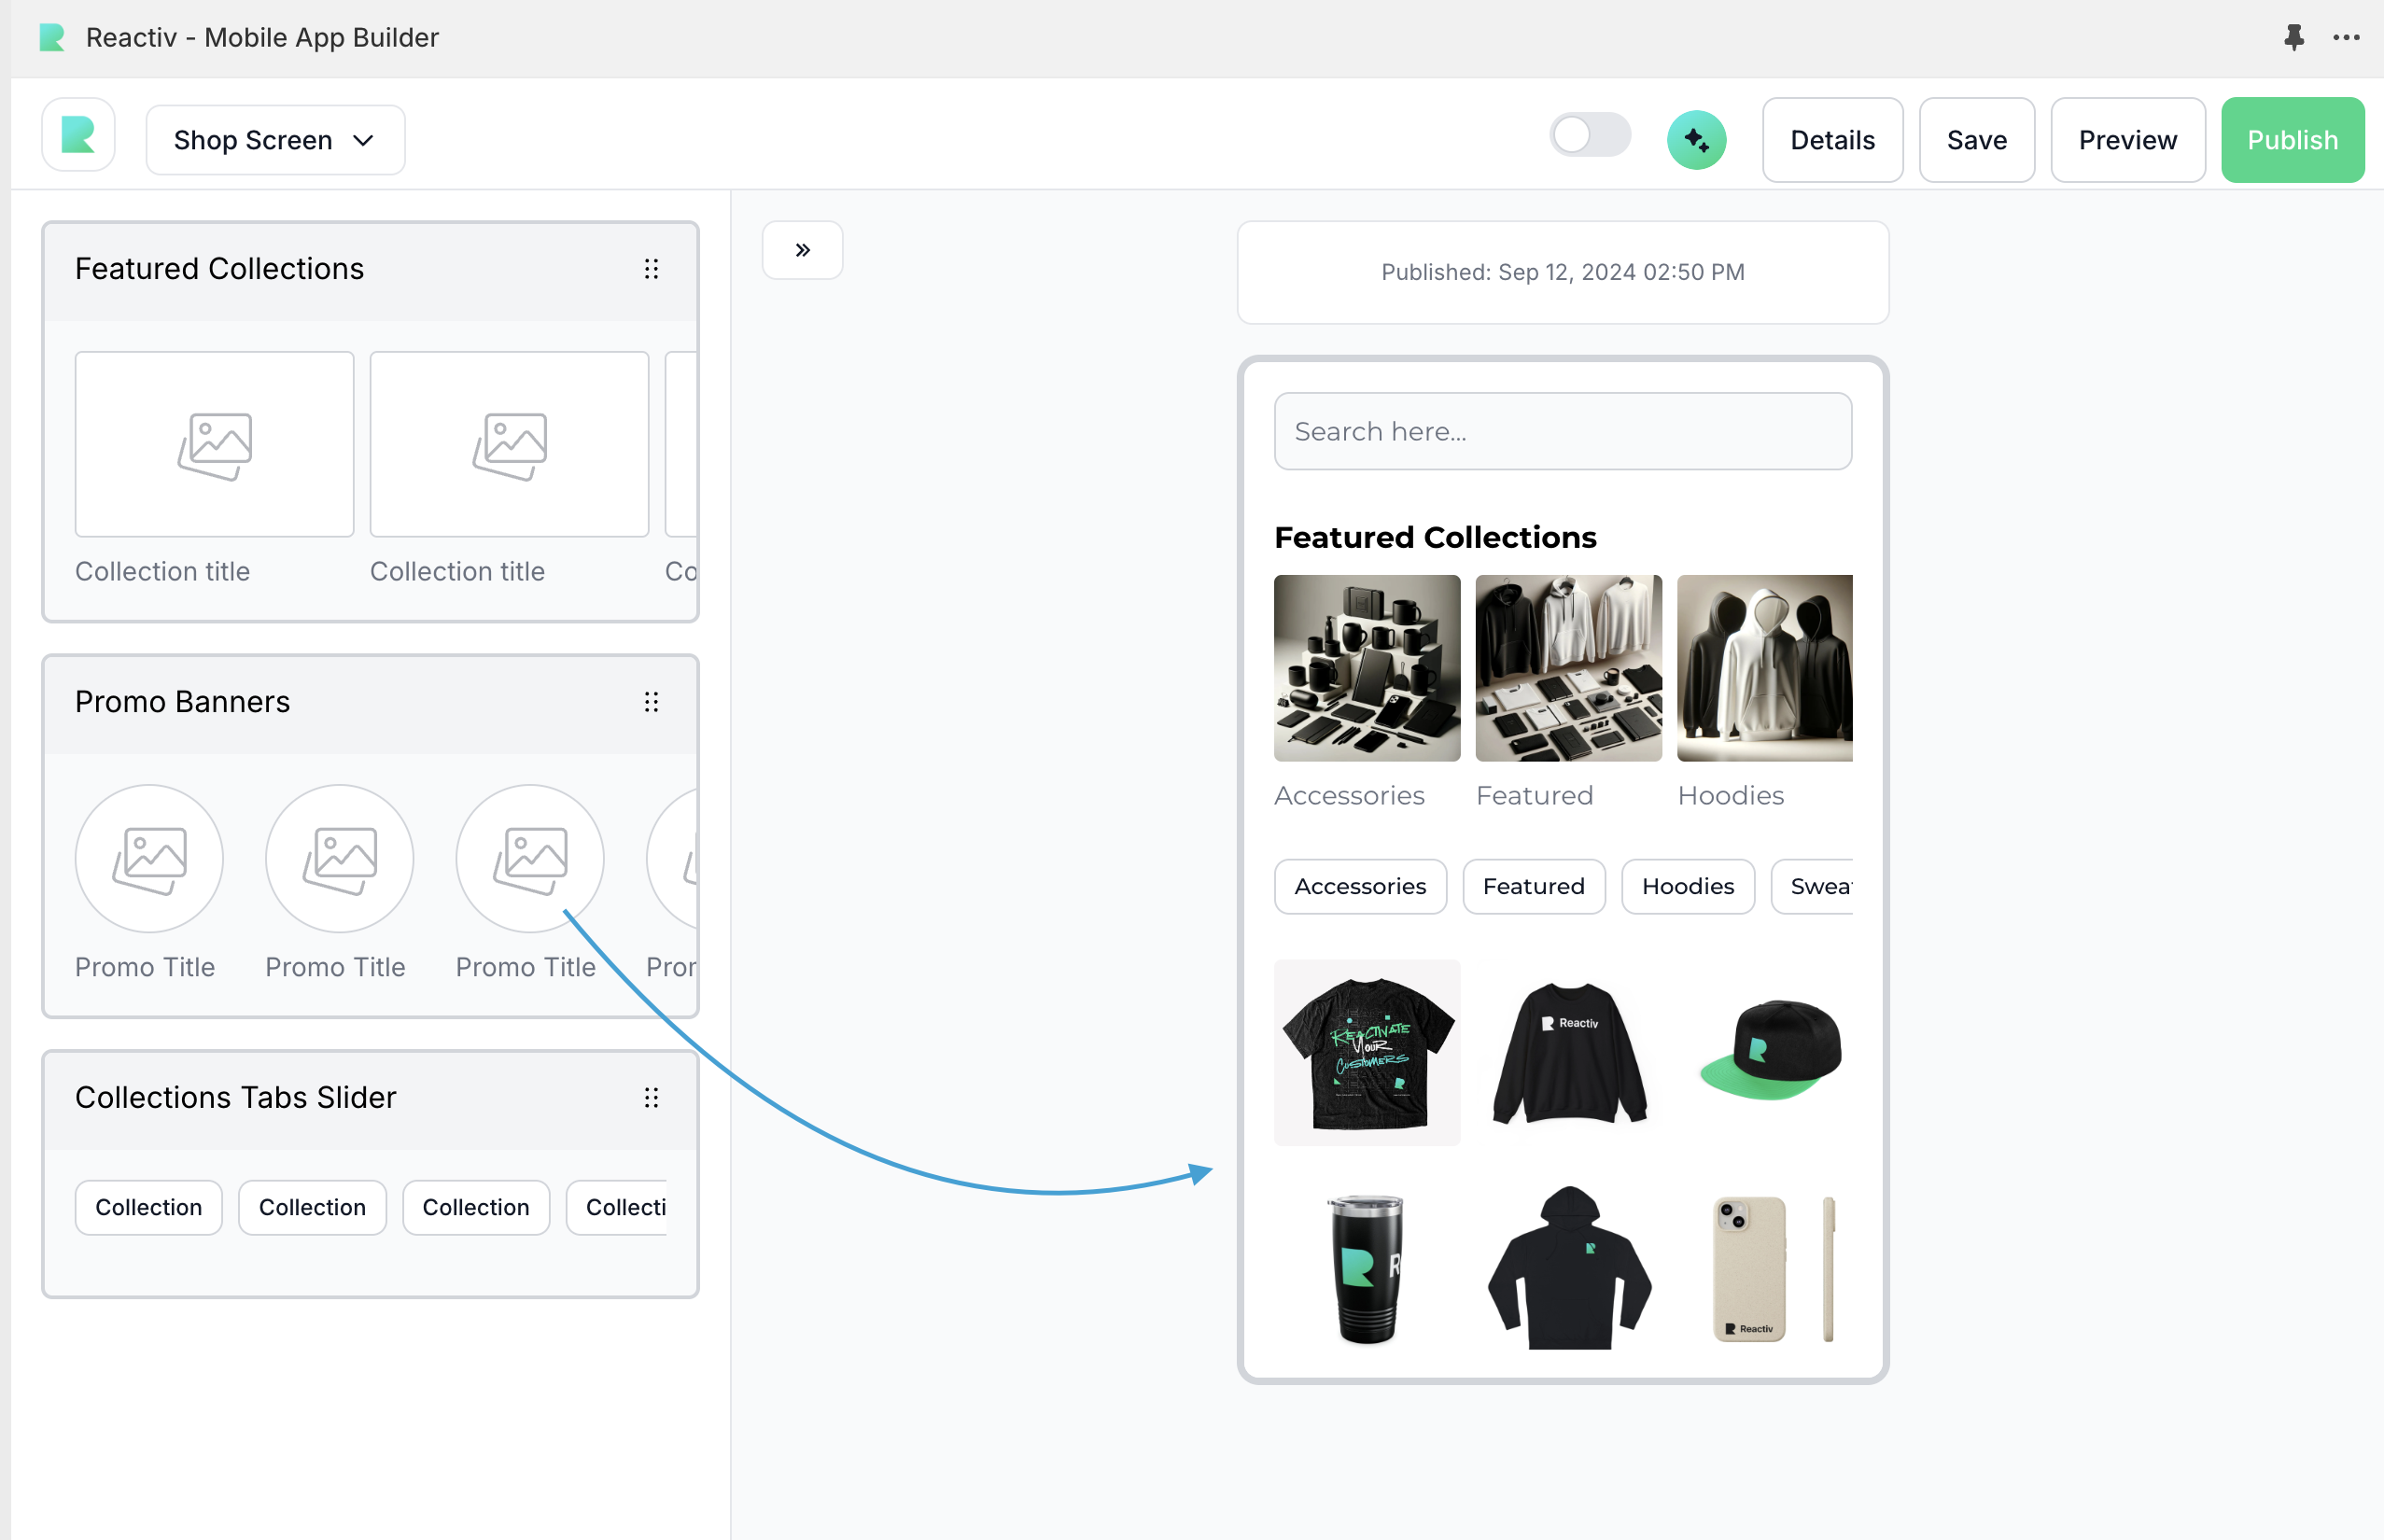Grab the Featured Collections drag handle
The image size is (2384, 1540).
click(651, 269)
